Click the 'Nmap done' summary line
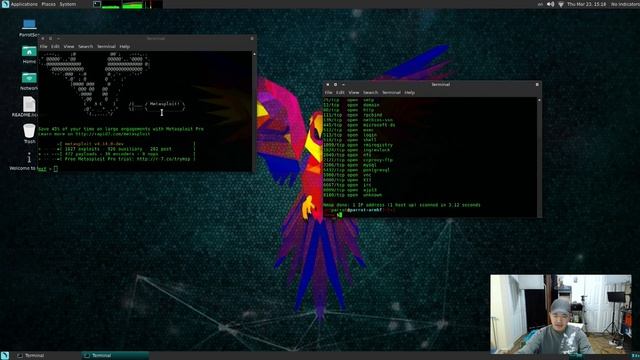Image resolution: width=640 pixels, height=360 pixels. (402, 205)
